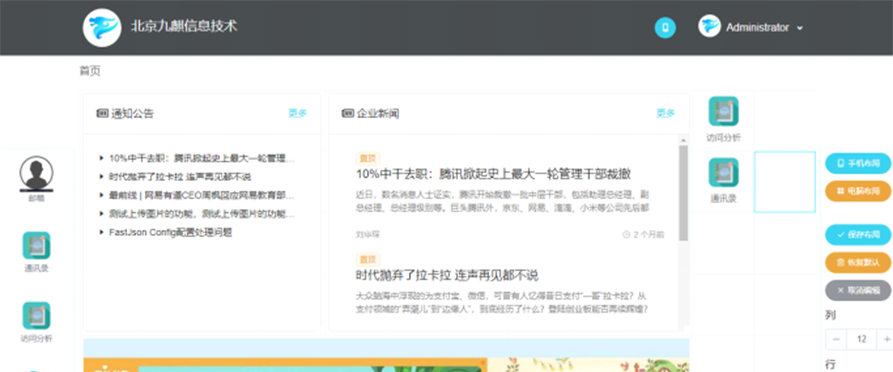893x372 pixels.
Task: Decrease column count with minus button
Action: pos(836,339)
